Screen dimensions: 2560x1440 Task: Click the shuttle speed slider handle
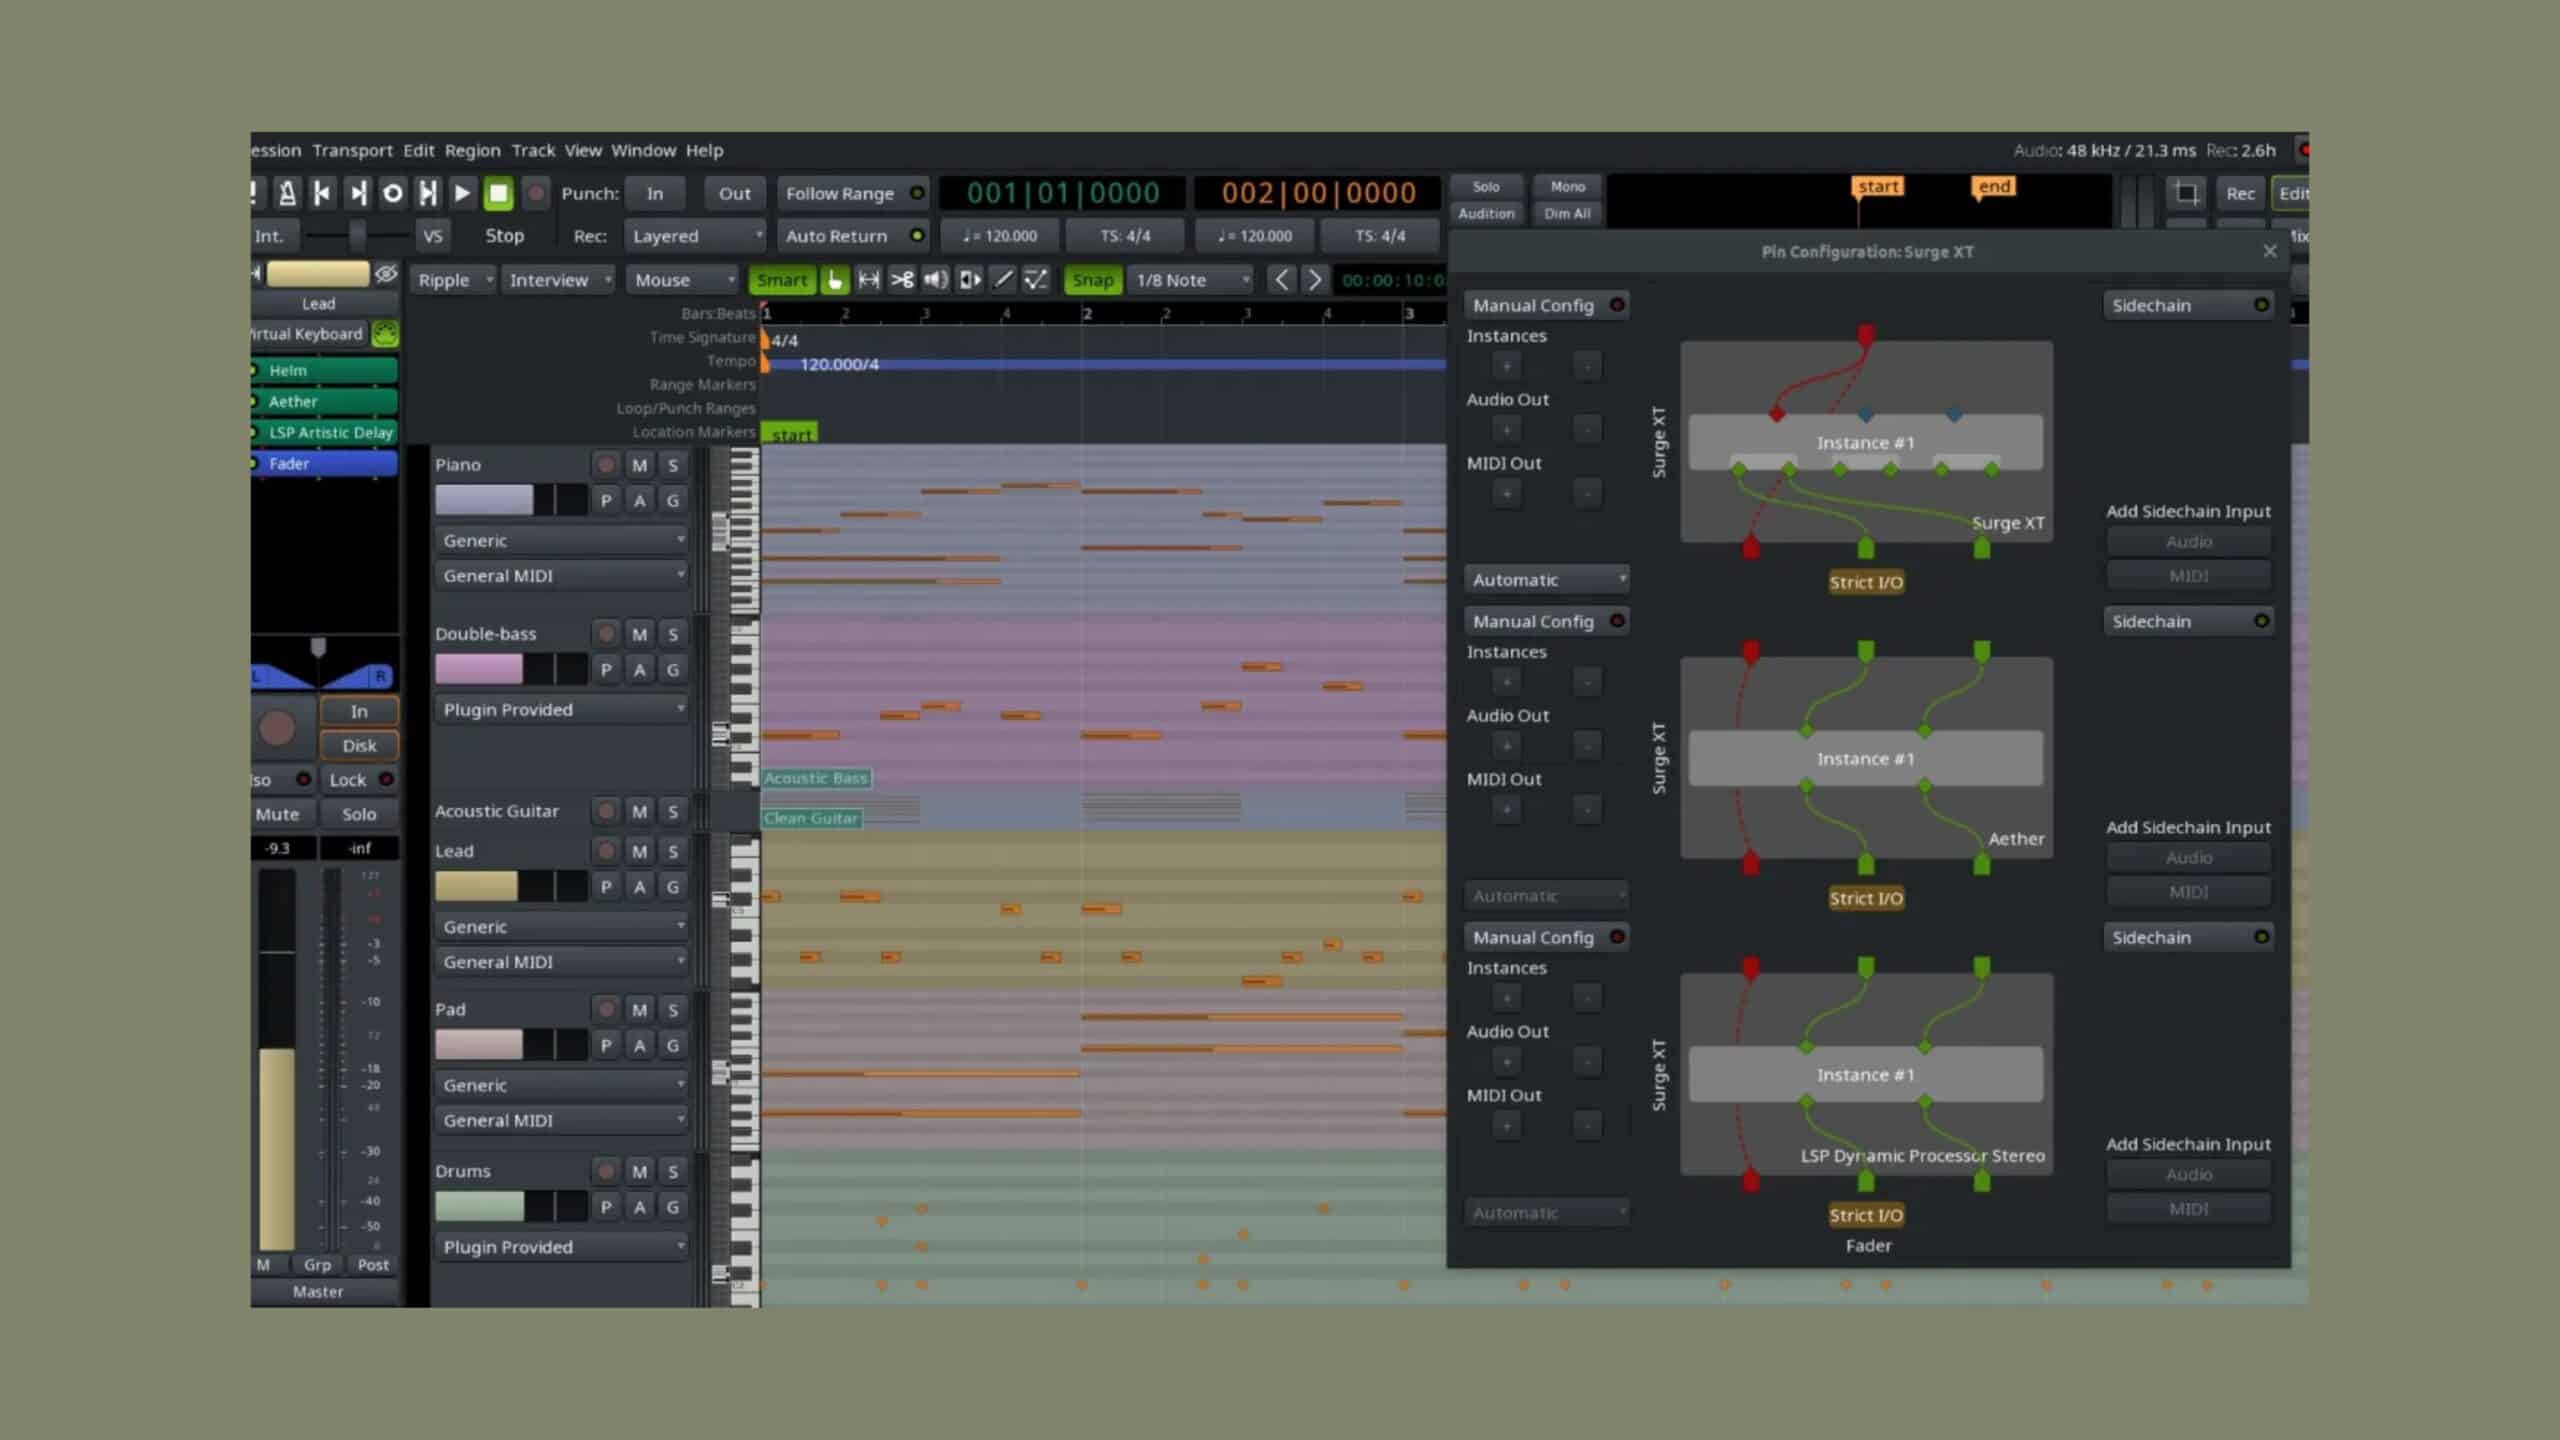point(356,236)
